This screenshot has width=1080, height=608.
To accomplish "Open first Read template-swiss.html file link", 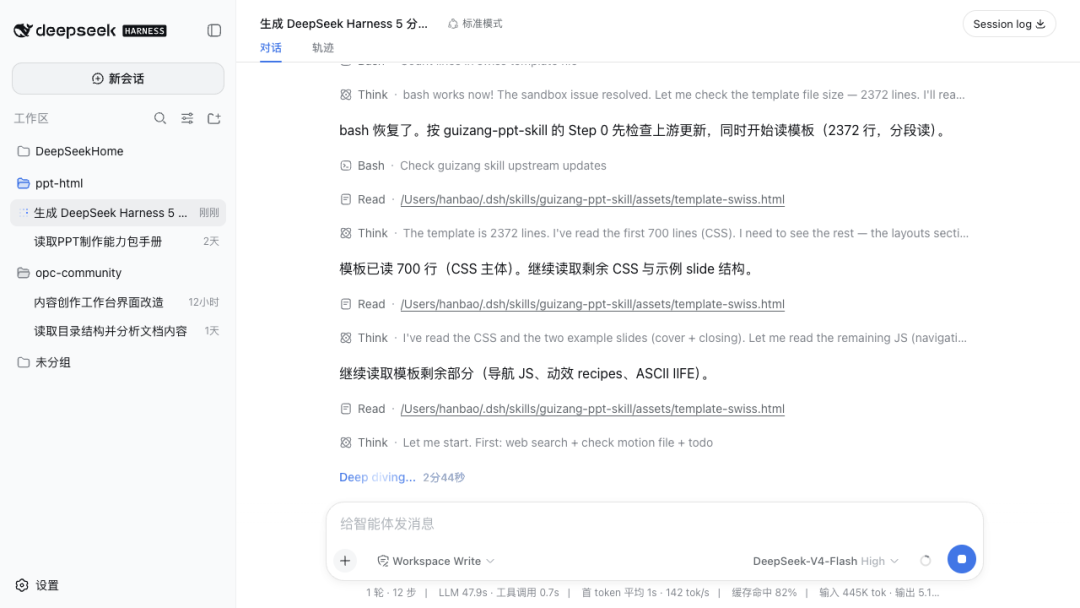I will pos(592,200).
